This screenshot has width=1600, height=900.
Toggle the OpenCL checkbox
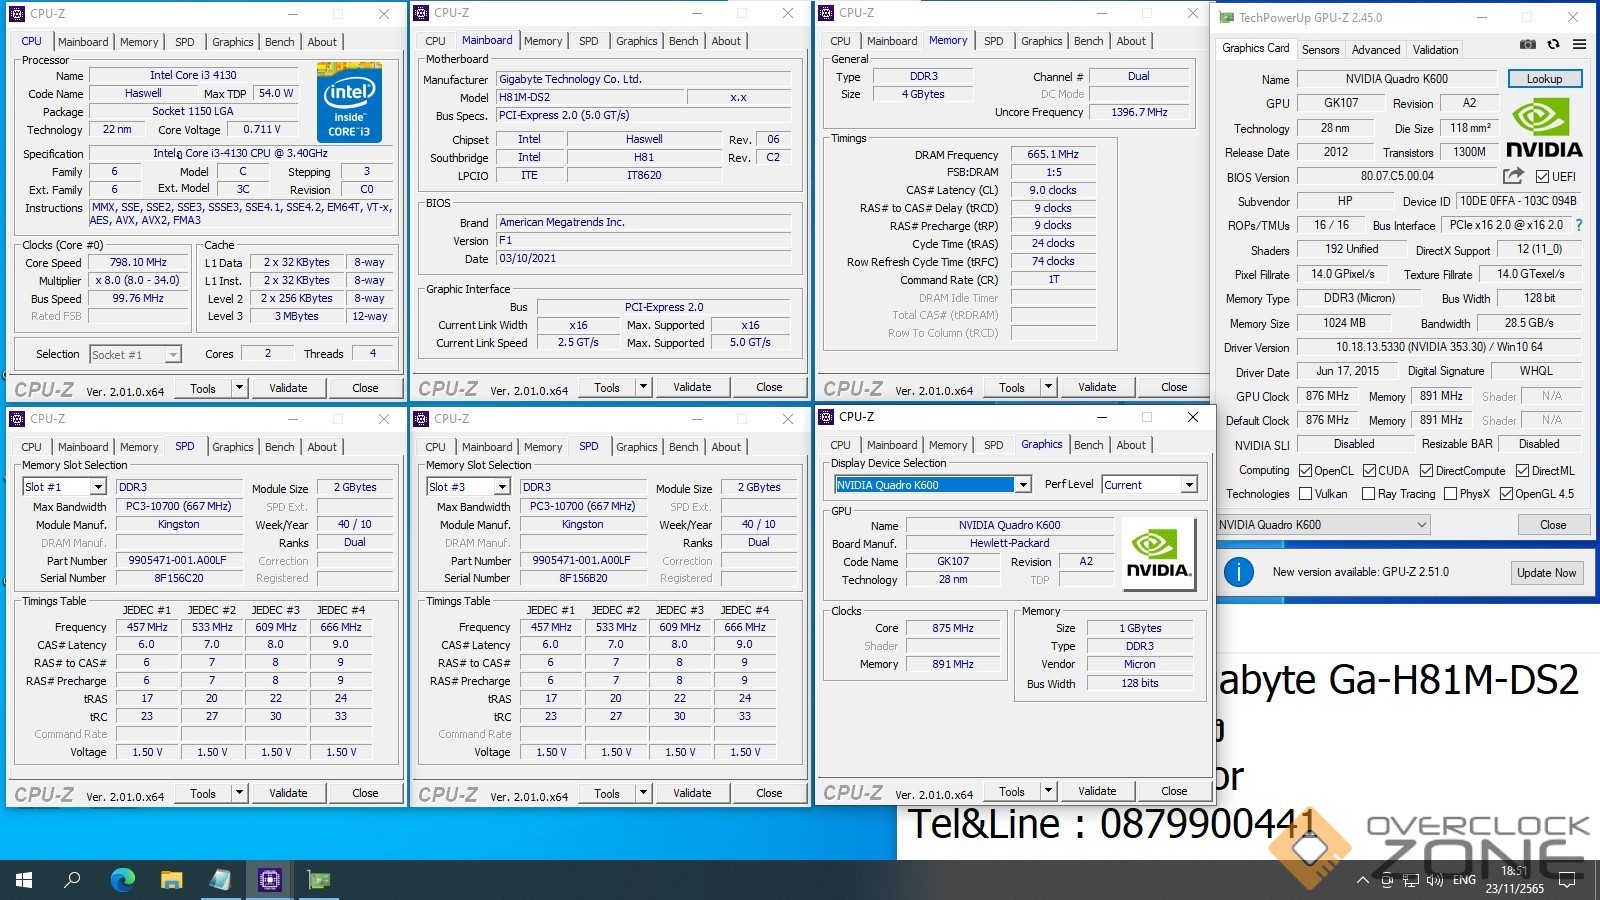coord(1305,471)
